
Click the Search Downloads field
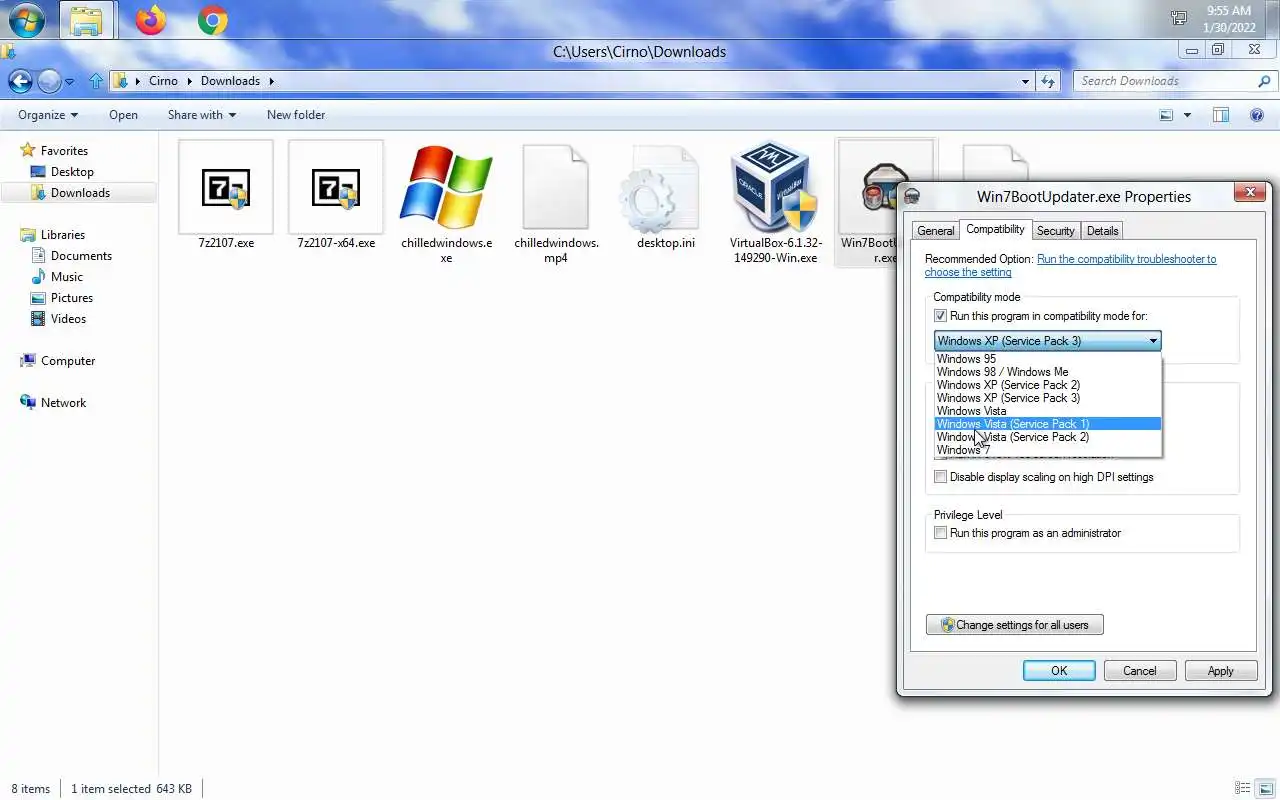[x=1165, y=81]
